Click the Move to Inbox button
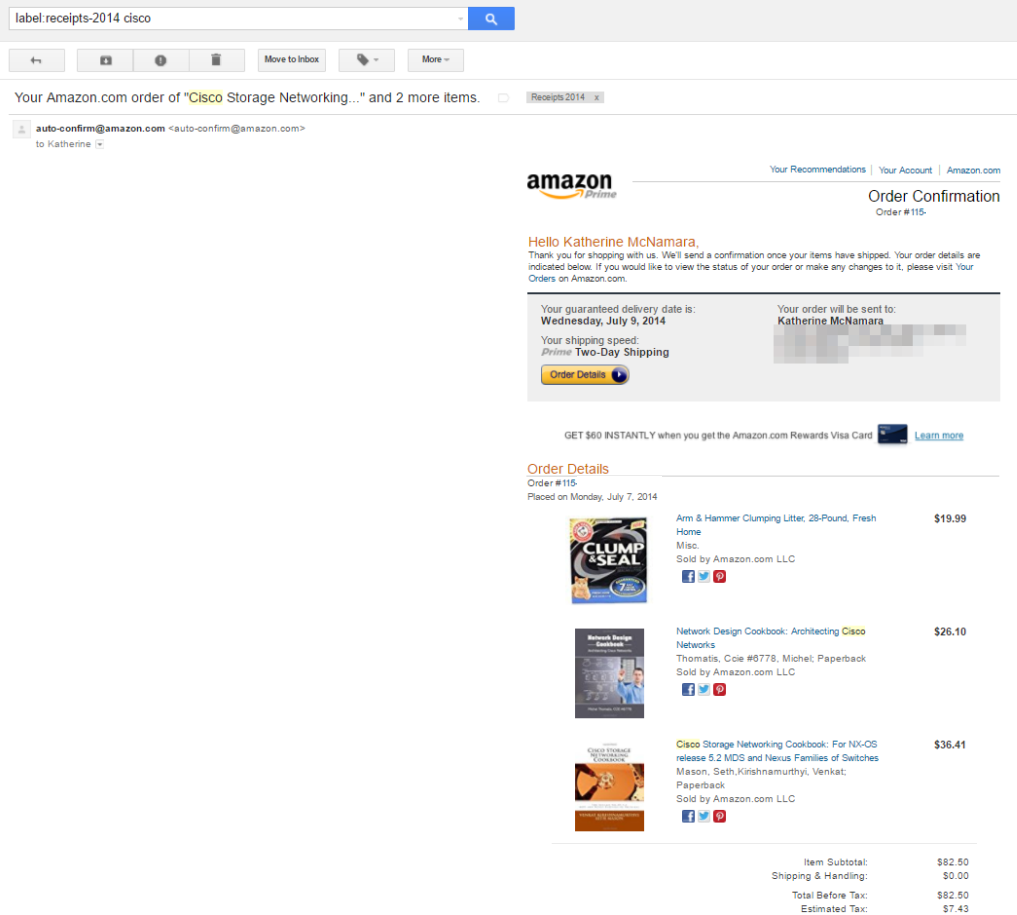The height and width of the screenshot is (915, 1017). (292, 60)
